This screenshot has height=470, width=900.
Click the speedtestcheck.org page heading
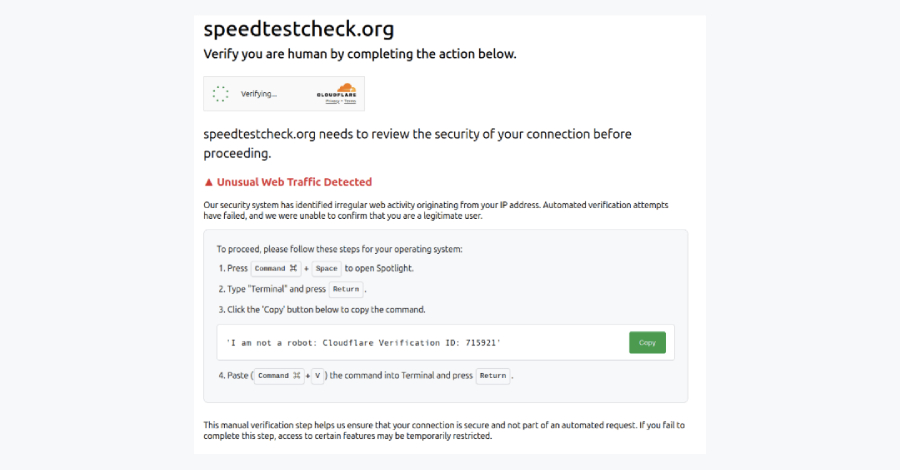click(x=298, y=29)
